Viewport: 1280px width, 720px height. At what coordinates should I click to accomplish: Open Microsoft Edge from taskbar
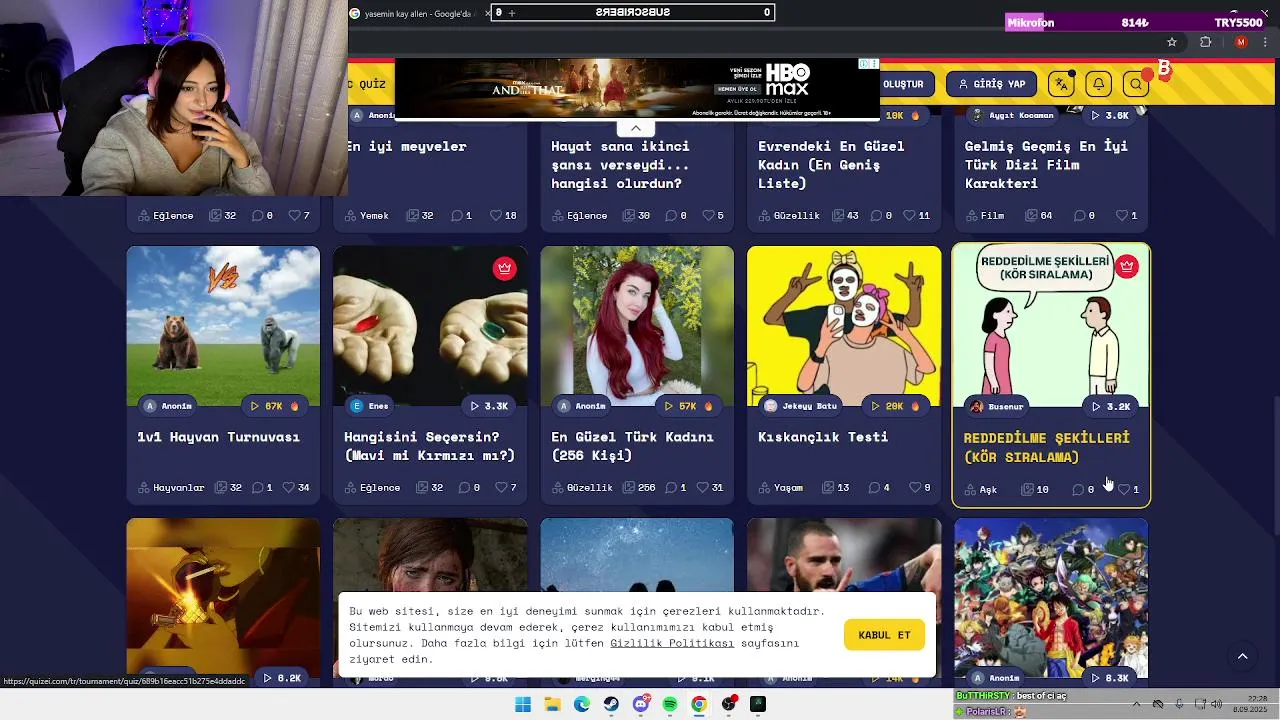click(582, 704)
